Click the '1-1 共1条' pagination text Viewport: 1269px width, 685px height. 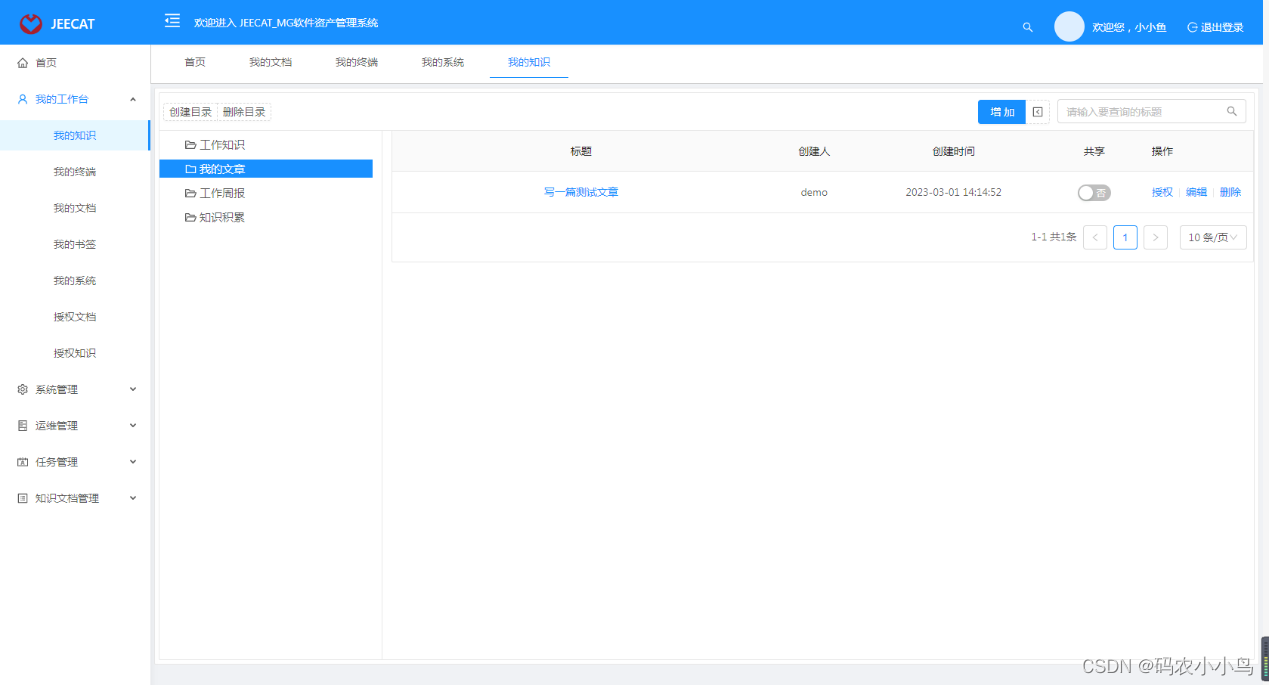point(1054,237)
